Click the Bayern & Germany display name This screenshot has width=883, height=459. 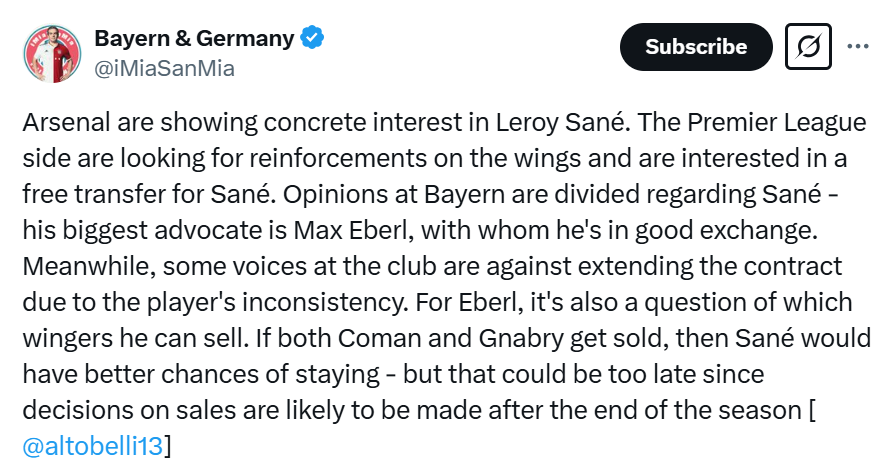(194, 38)
